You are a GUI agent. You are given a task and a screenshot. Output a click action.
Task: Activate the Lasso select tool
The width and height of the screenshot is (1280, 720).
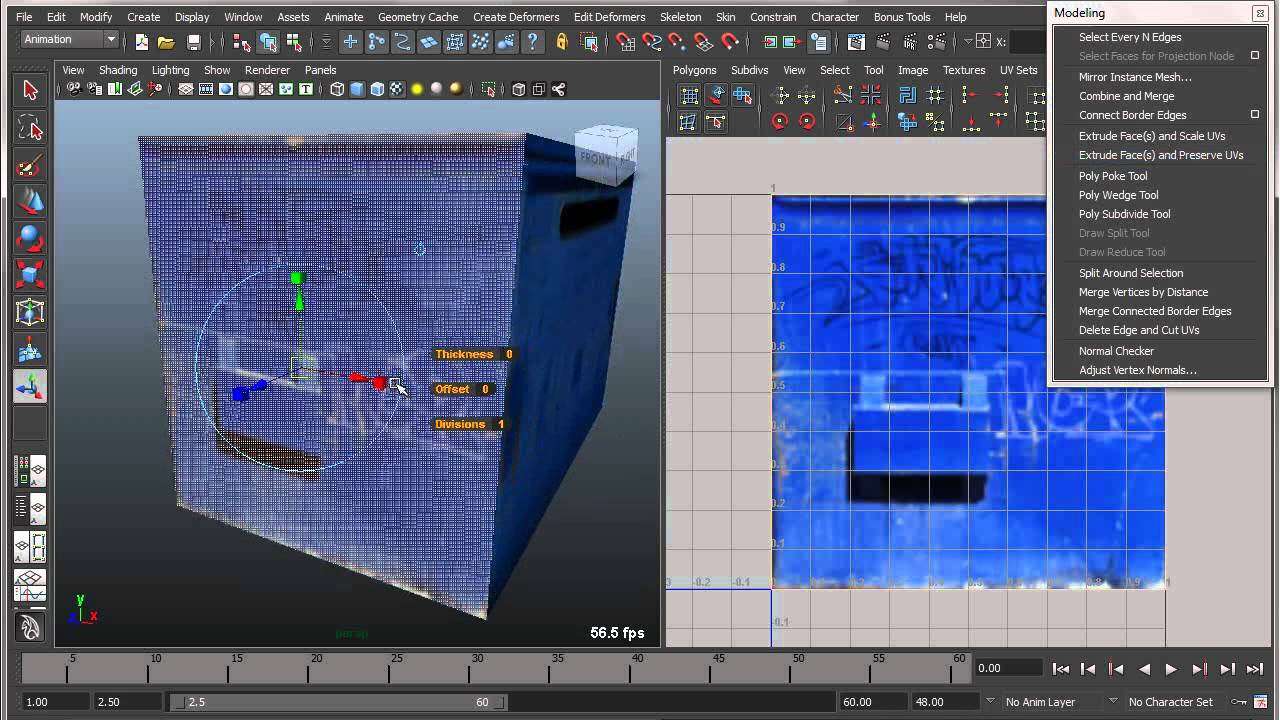click(x=30, y=128)
